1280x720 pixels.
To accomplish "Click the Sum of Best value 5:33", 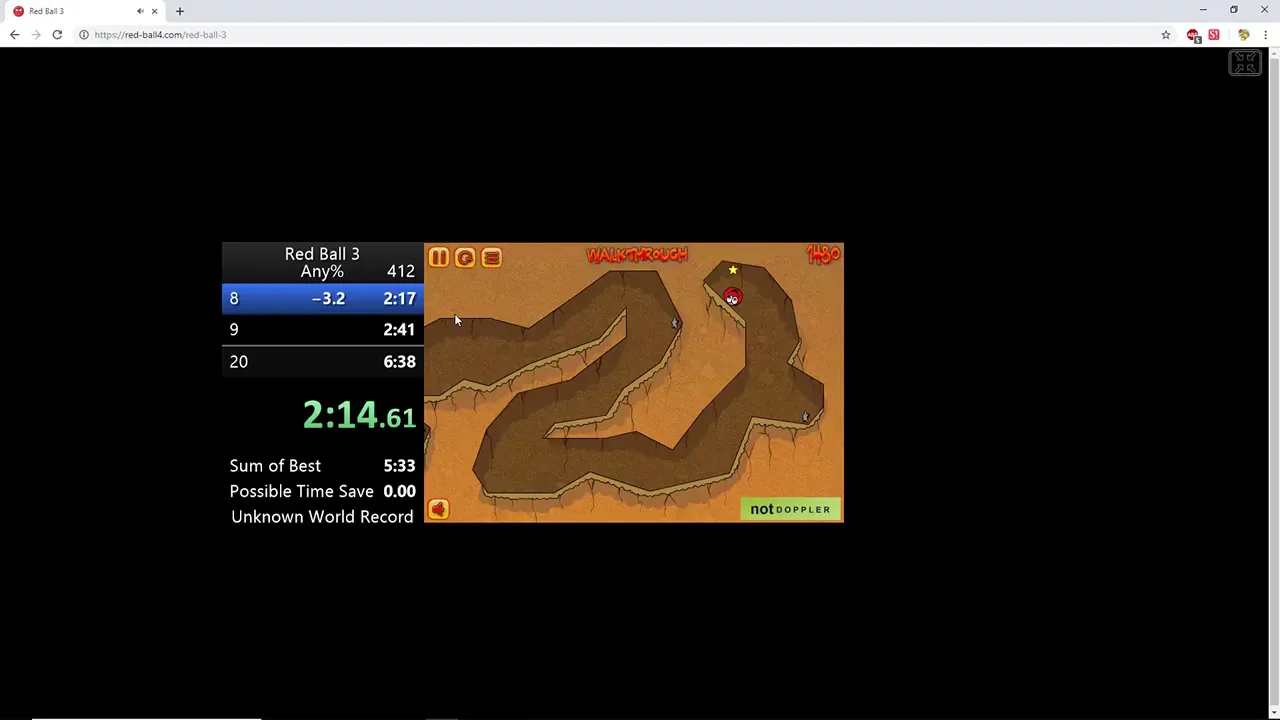I will (399, 466).
